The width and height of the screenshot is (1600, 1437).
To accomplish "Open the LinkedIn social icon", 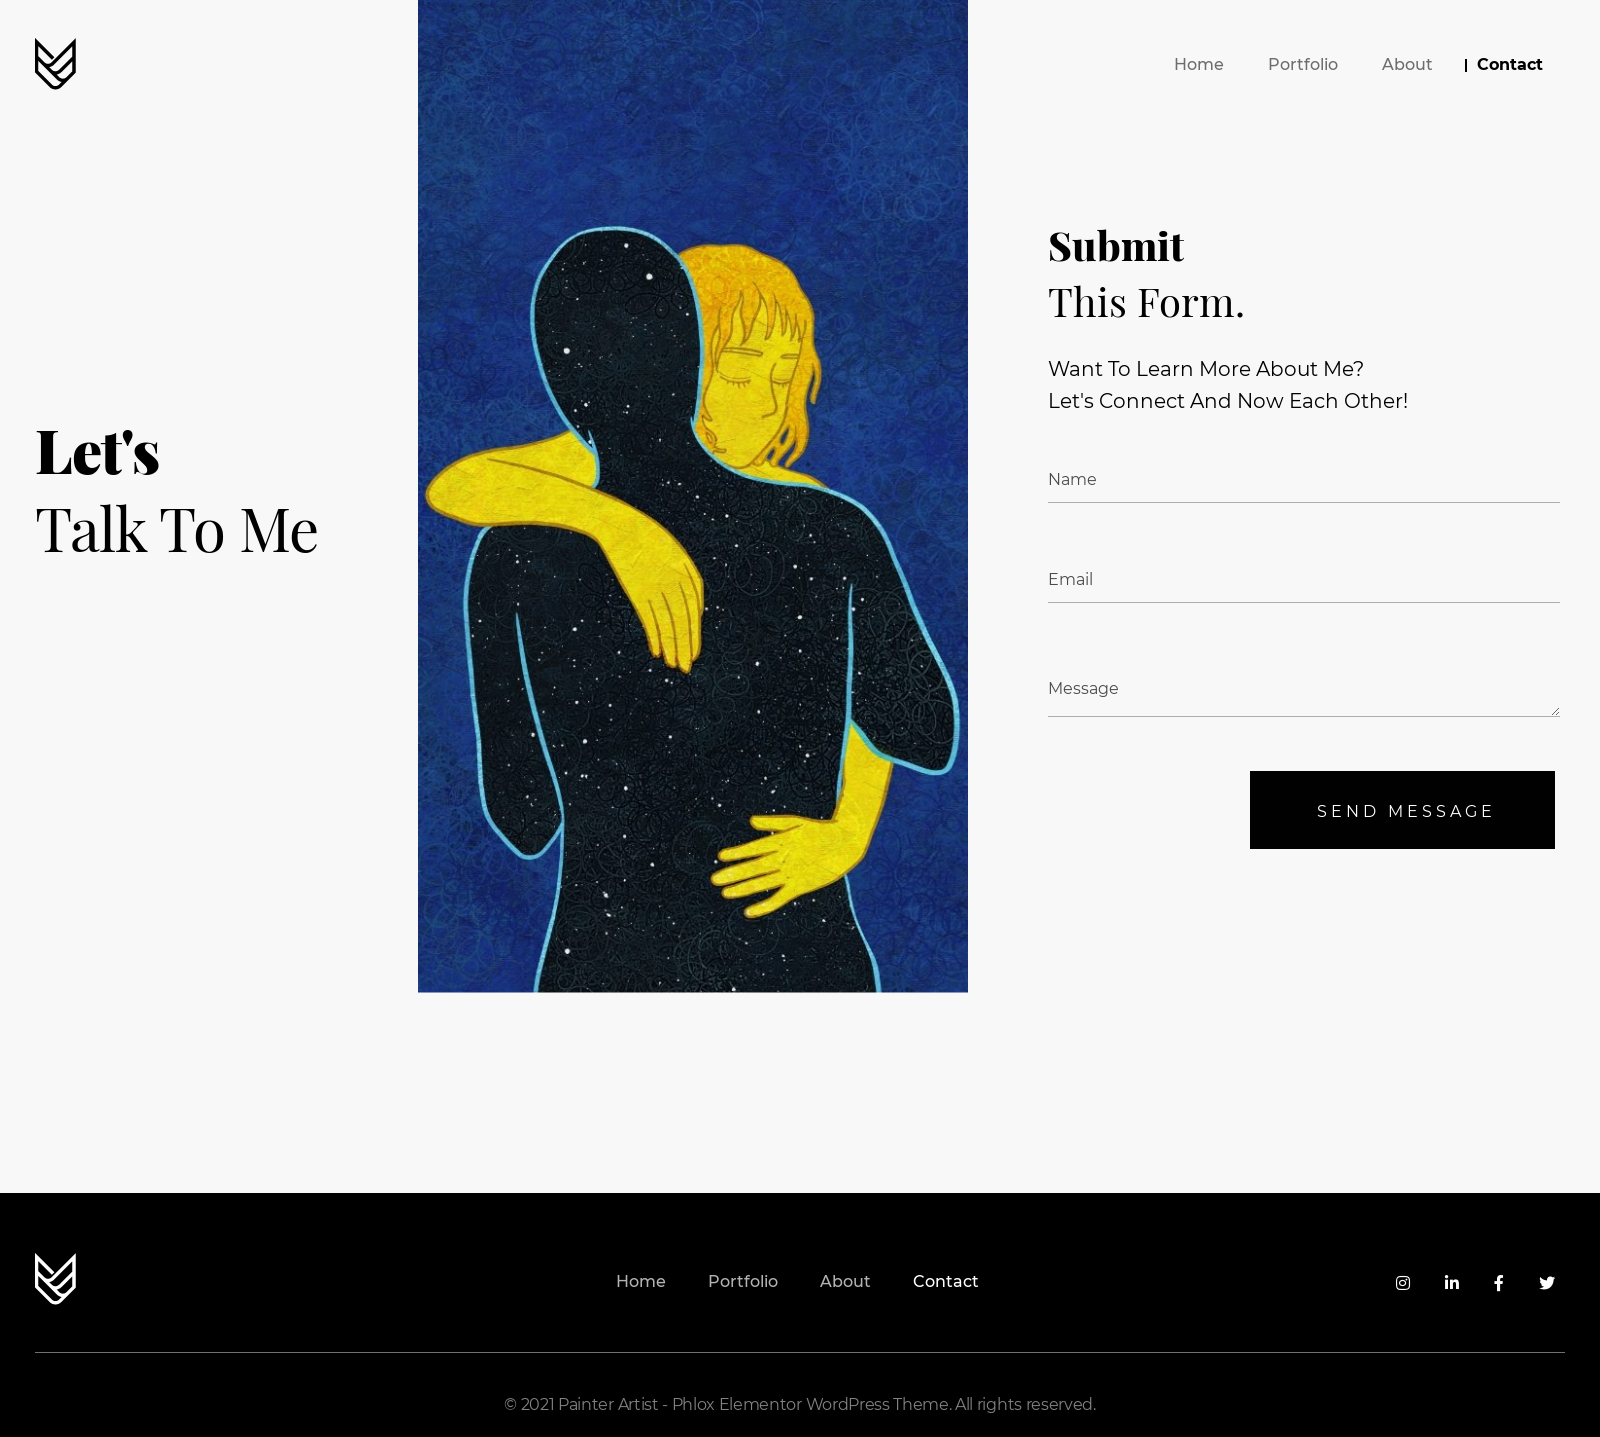I will click(1452, 1283).
